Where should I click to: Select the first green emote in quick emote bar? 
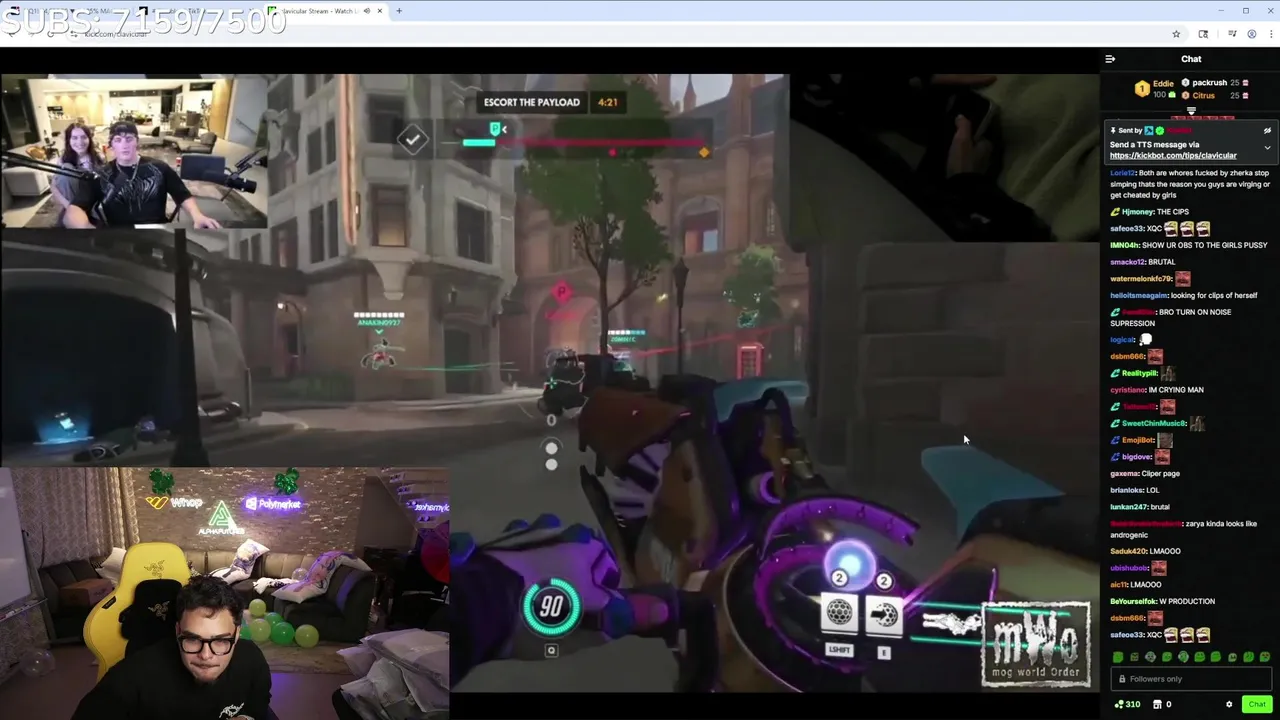1118,657
